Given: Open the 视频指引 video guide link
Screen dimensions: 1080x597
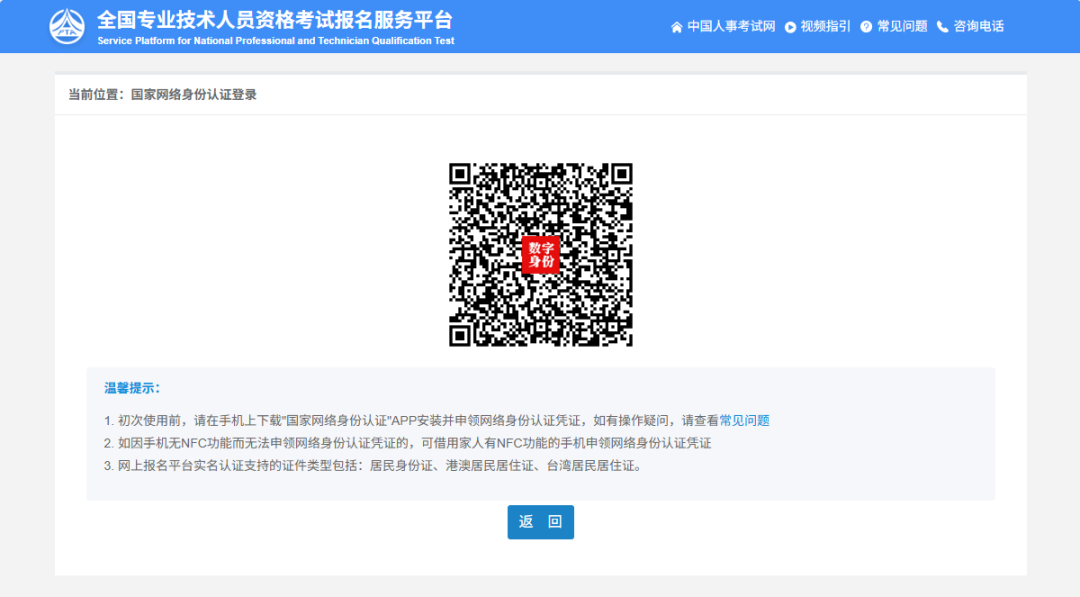Looking at the screenshot, I should (823, 27).
